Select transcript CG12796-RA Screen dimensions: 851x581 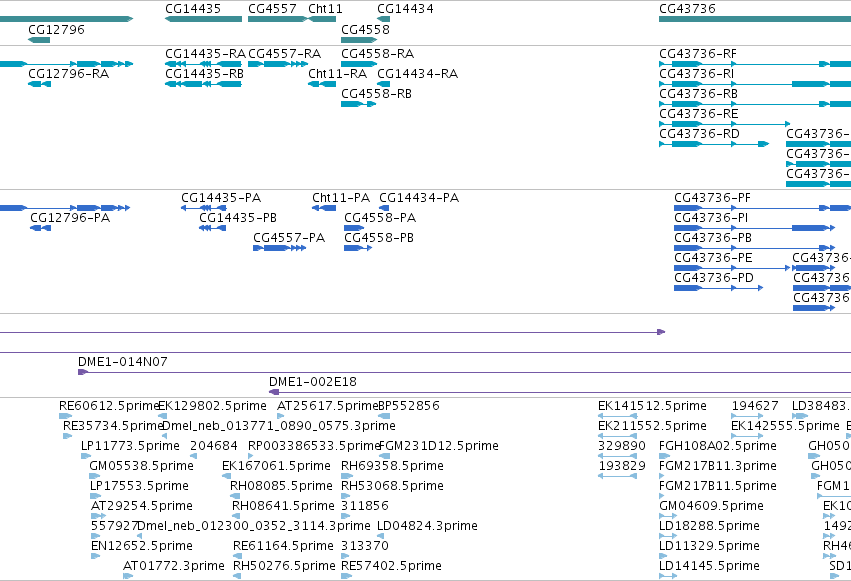pos(68,74)
